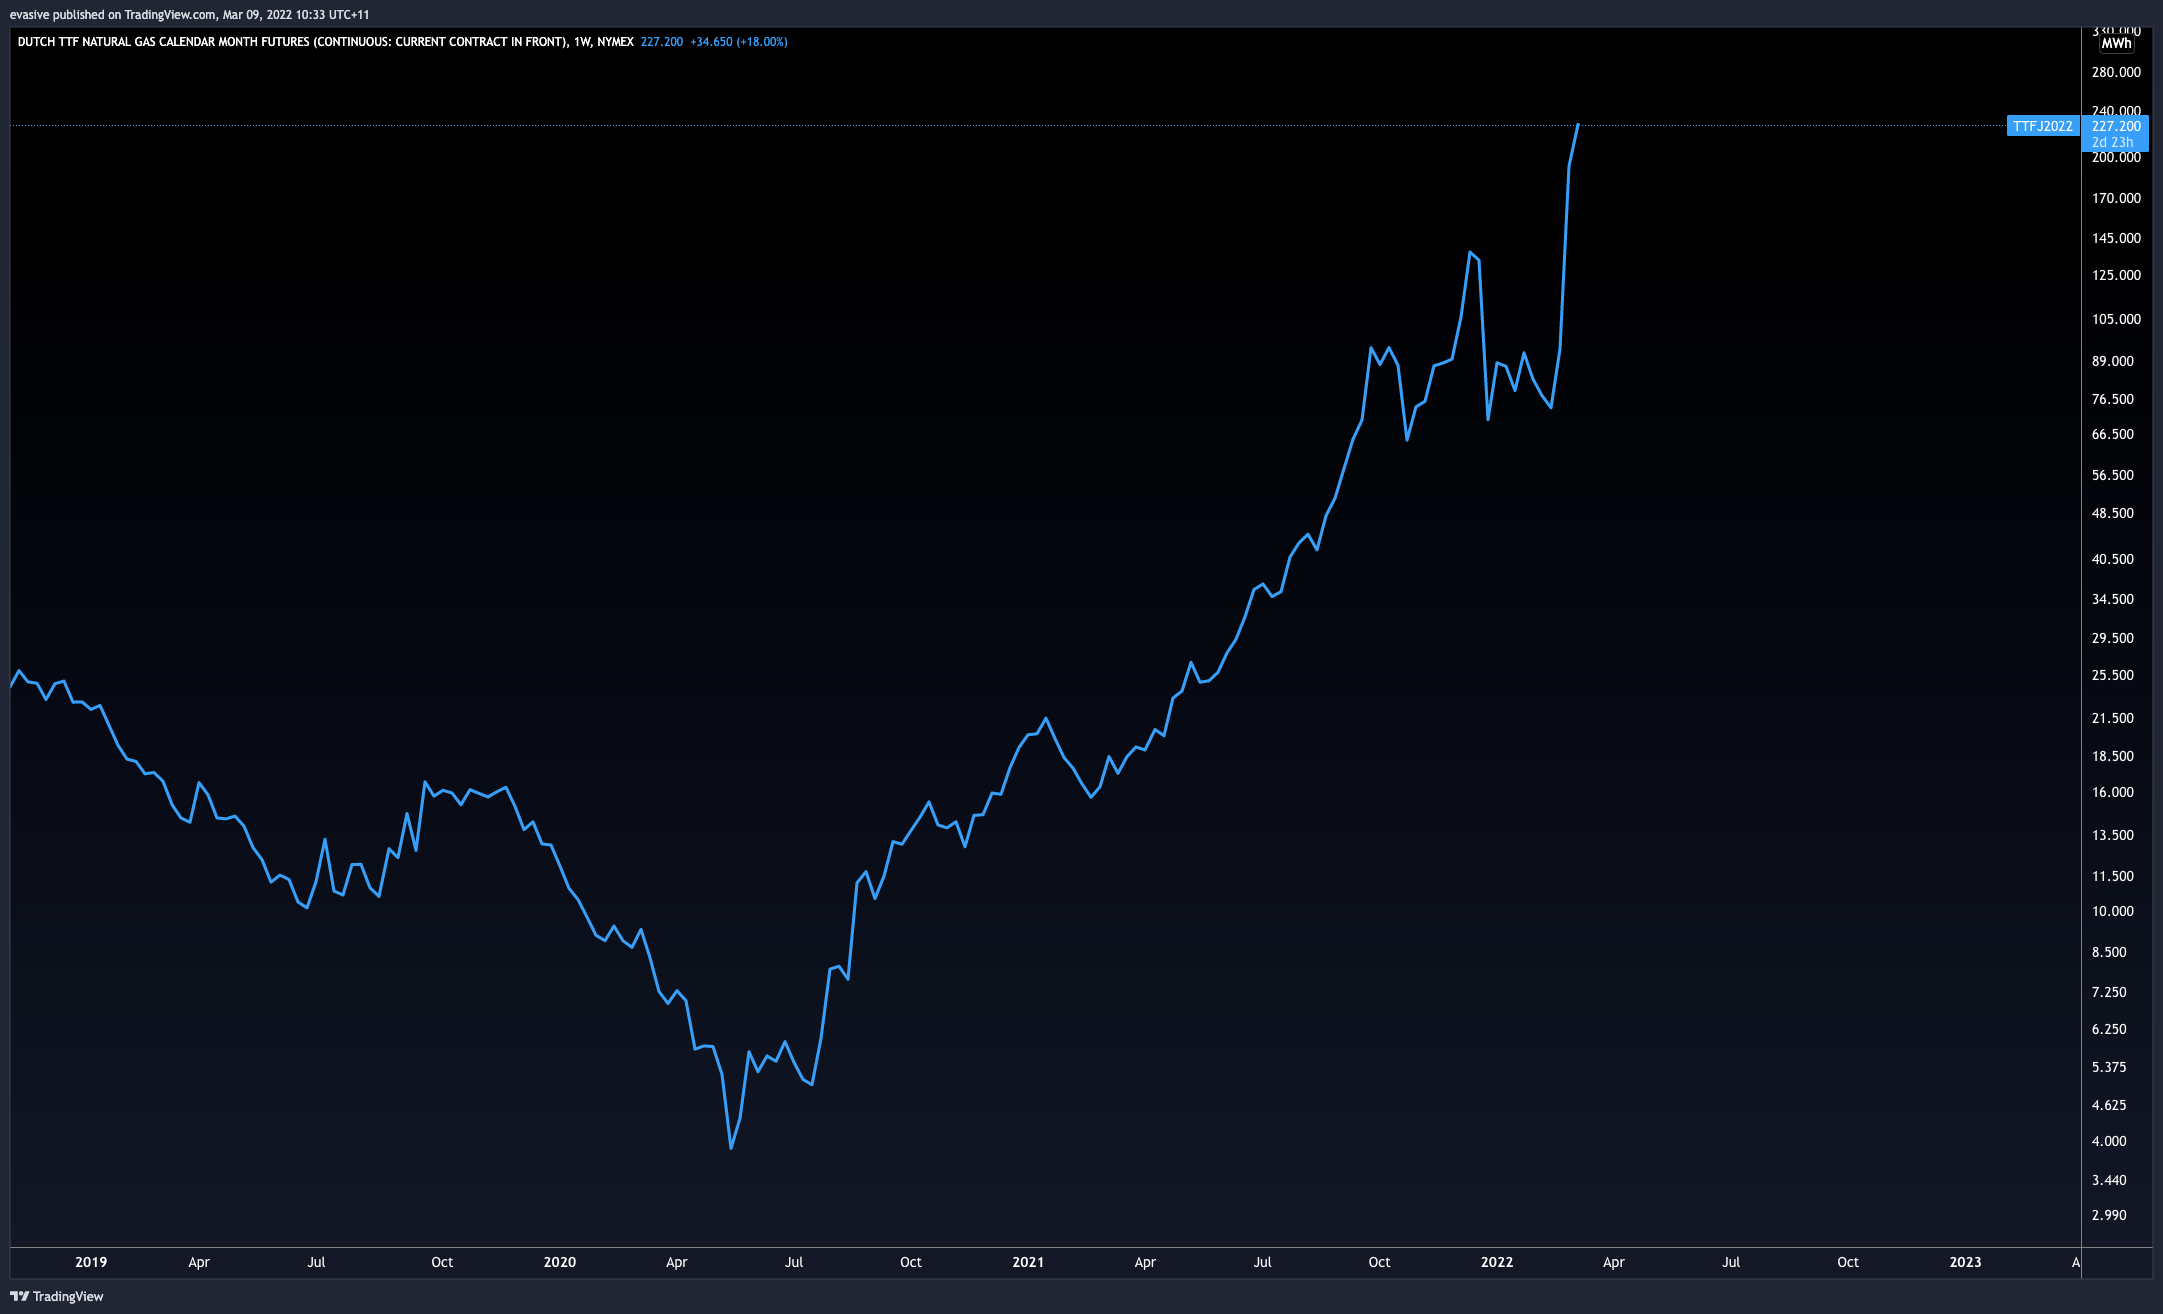The width and height of the screenshot is (2163, 1314).
Task: Click the 227.200 current price label
Action: (x=2116, y=126)
